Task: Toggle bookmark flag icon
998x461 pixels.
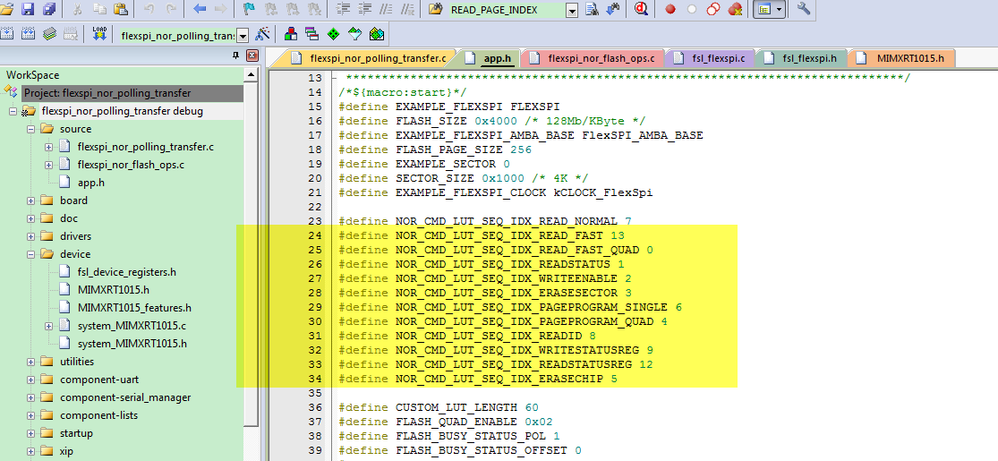Action: coord(250,9)
